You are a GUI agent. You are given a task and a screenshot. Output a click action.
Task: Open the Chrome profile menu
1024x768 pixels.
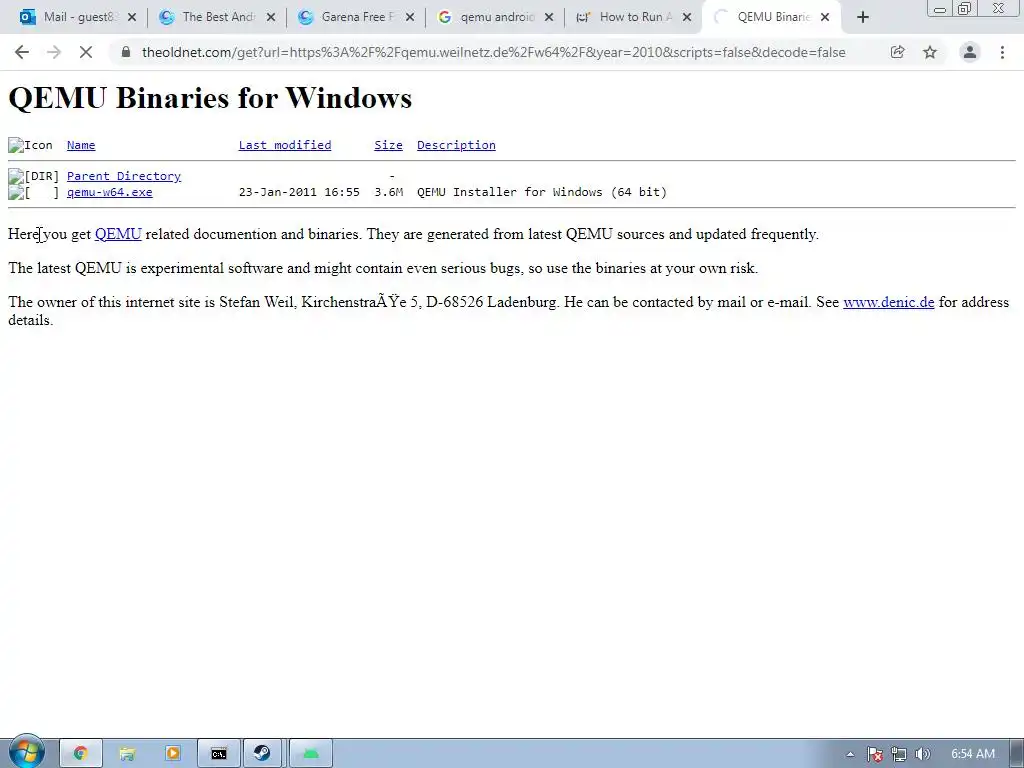[970, 52]
